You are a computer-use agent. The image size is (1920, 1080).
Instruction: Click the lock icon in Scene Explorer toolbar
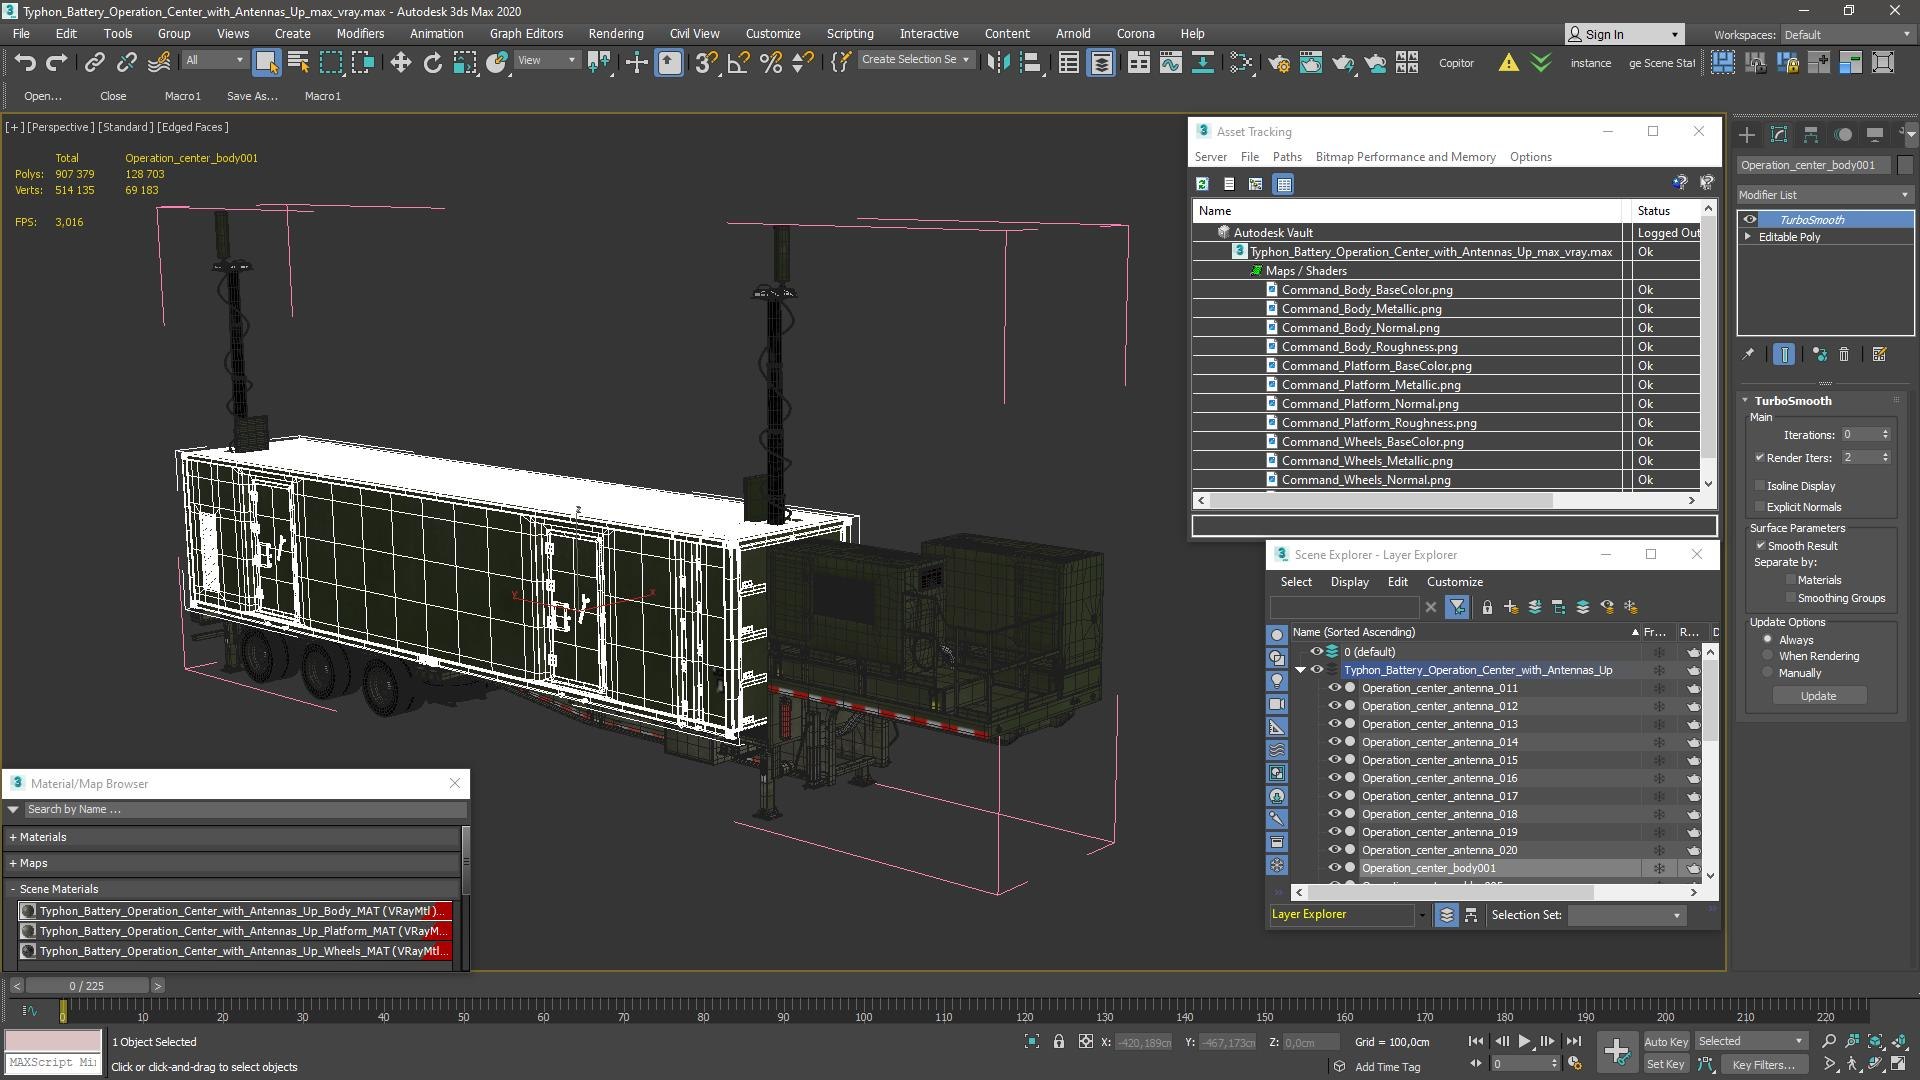tap(1487, 607)
